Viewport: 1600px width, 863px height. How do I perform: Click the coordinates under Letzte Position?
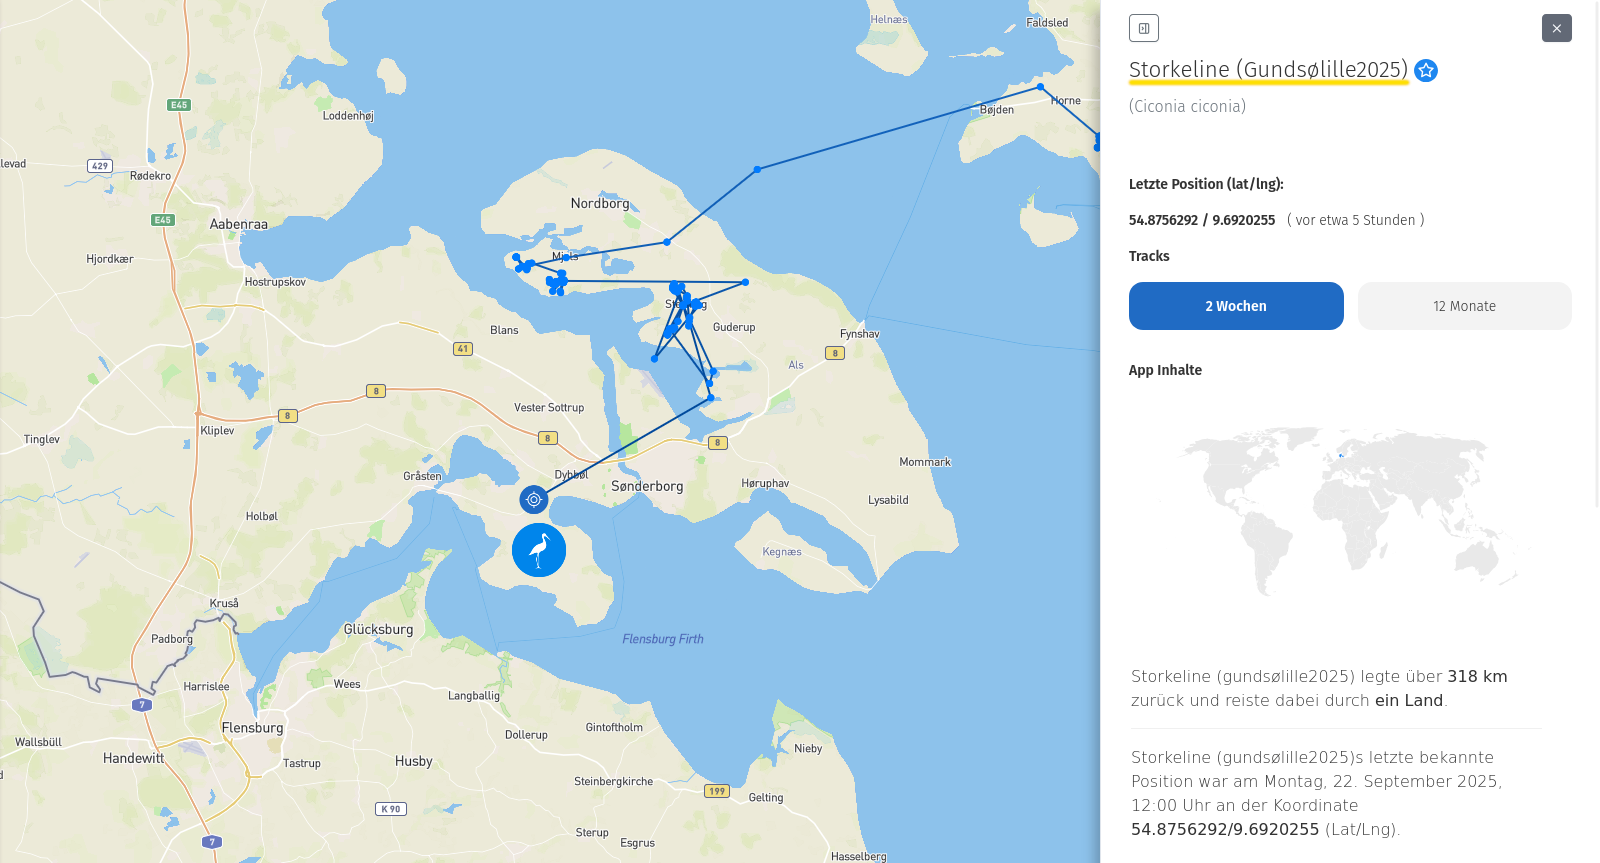(1202, 220)
